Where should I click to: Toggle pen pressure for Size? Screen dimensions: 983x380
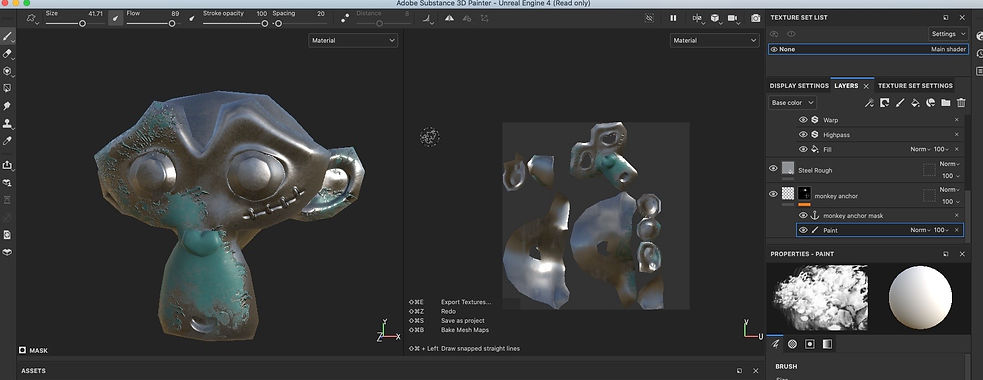coord(116,19)
